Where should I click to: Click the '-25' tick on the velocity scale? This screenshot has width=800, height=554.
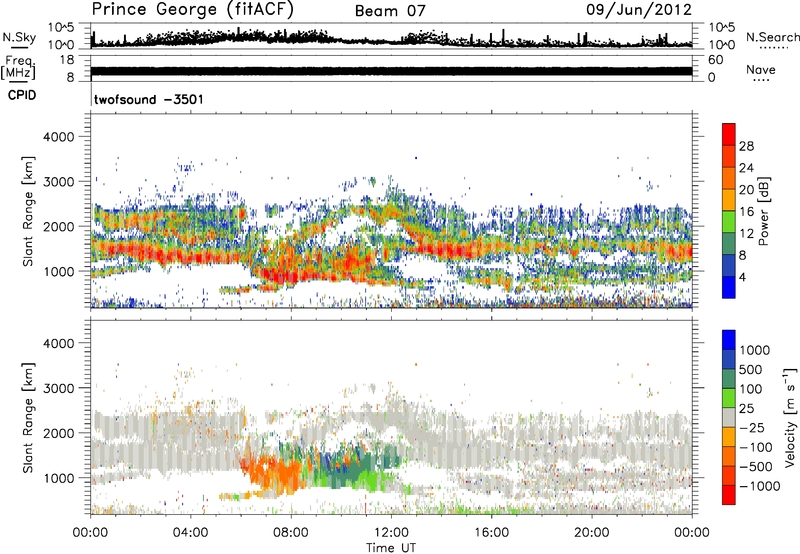(x=752, y=428)
